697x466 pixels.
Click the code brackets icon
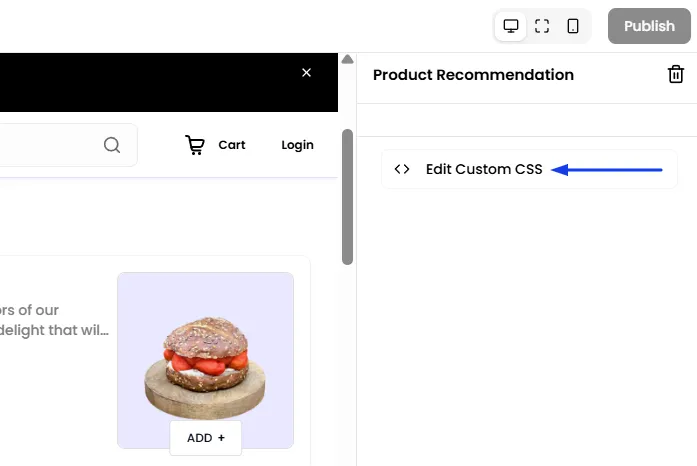402,169
